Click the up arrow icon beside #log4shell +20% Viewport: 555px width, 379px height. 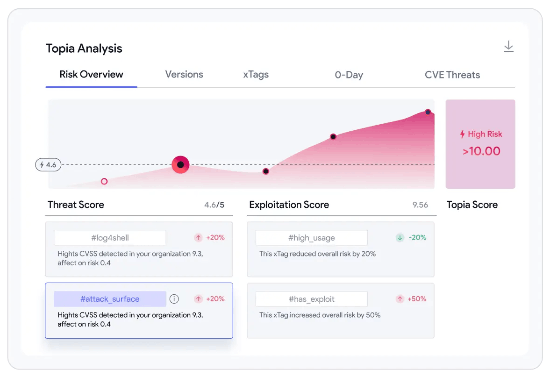pyautogui.click(x=198, y=237)
